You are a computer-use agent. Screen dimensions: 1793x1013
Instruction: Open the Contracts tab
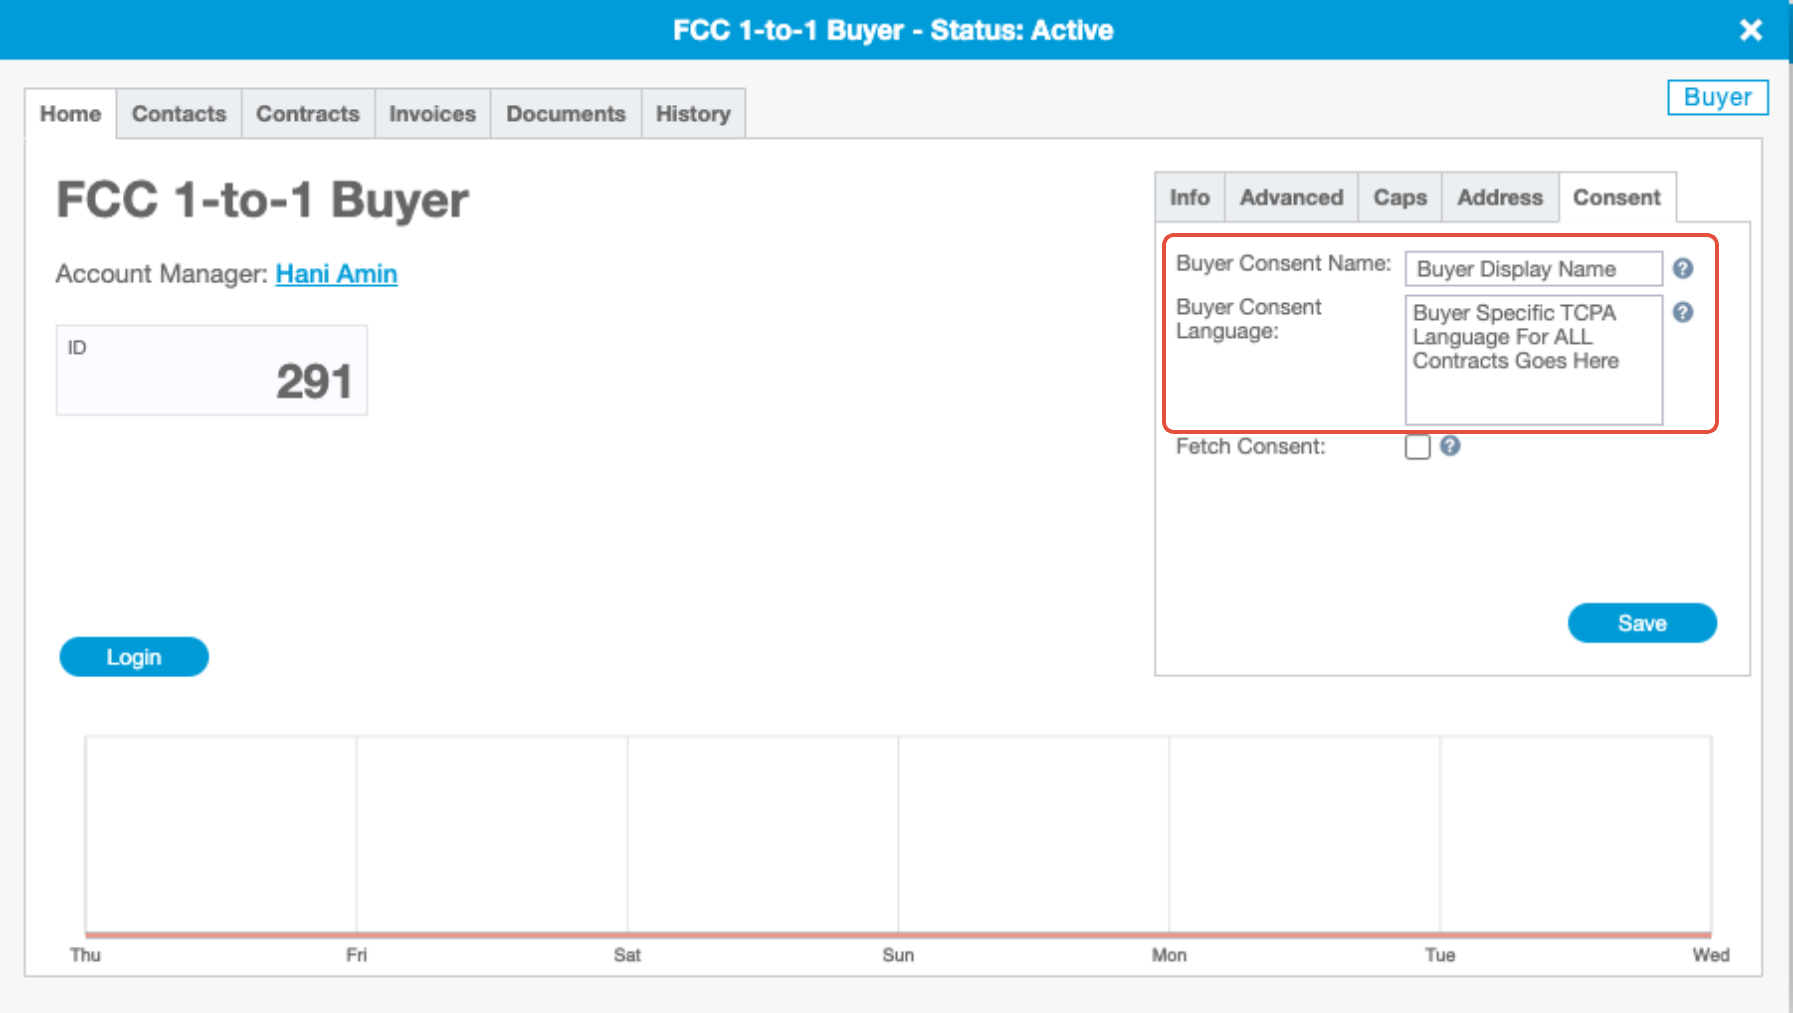tap(308, 114)
